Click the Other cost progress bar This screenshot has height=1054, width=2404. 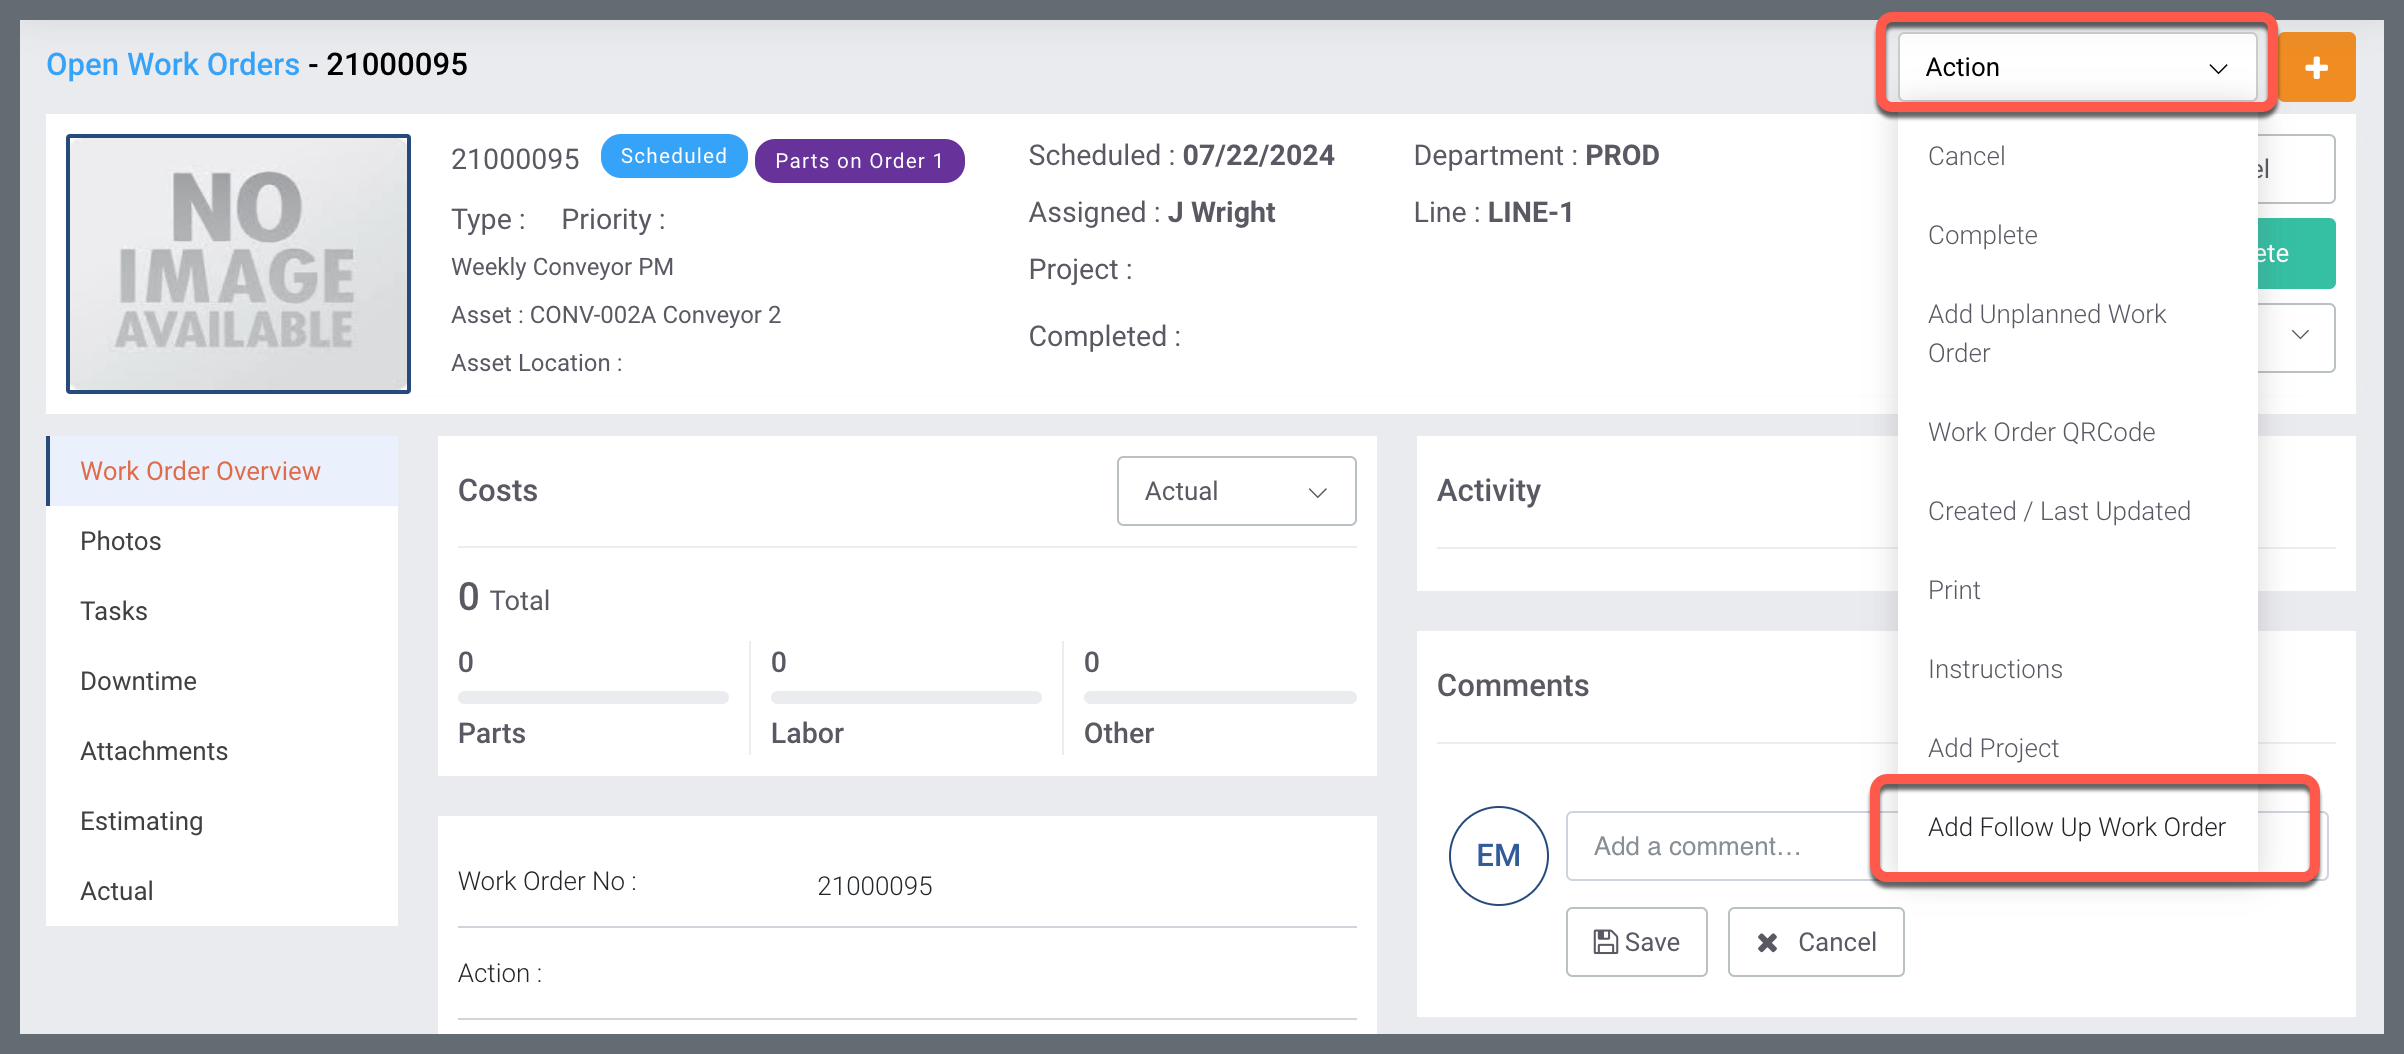[1220, 697]
